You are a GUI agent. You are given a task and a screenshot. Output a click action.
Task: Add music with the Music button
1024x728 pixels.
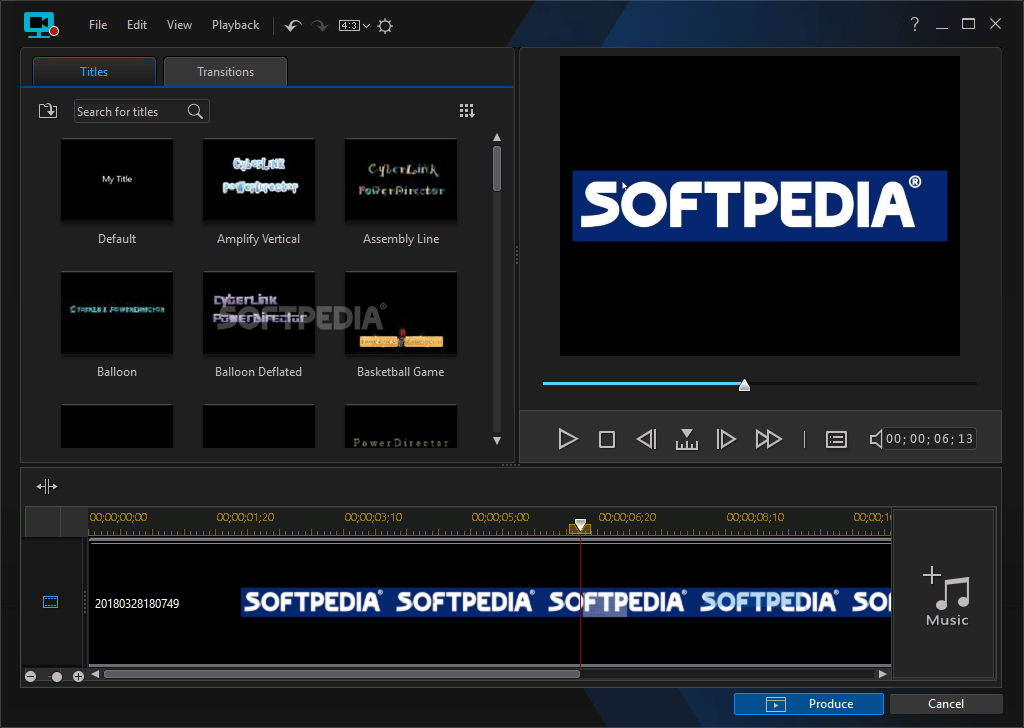[946, 596]
